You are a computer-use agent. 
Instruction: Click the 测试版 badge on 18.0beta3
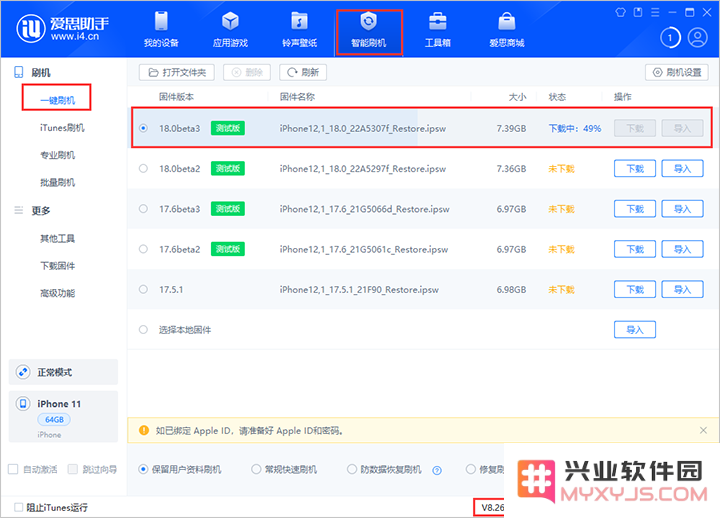[x=228, y=128]
